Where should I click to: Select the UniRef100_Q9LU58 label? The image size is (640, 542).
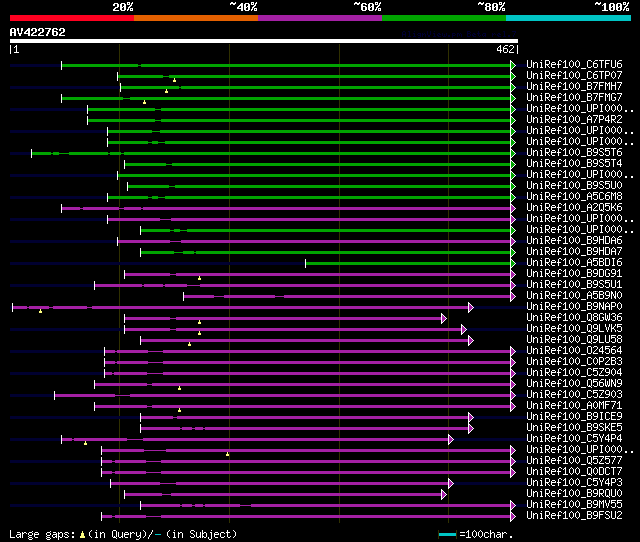574,340
